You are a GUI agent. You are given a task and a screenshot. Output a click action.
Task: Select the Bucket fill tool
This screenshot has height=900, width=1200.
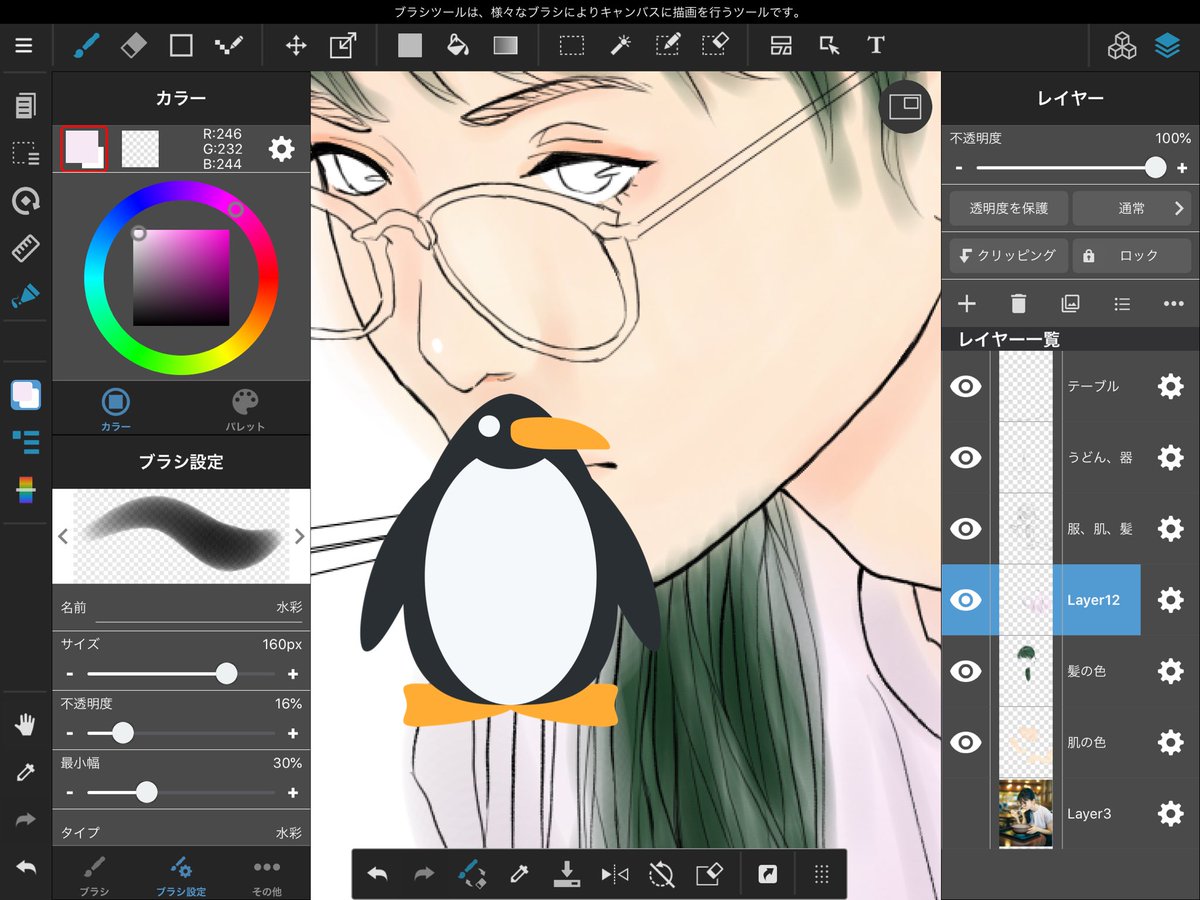457,45
